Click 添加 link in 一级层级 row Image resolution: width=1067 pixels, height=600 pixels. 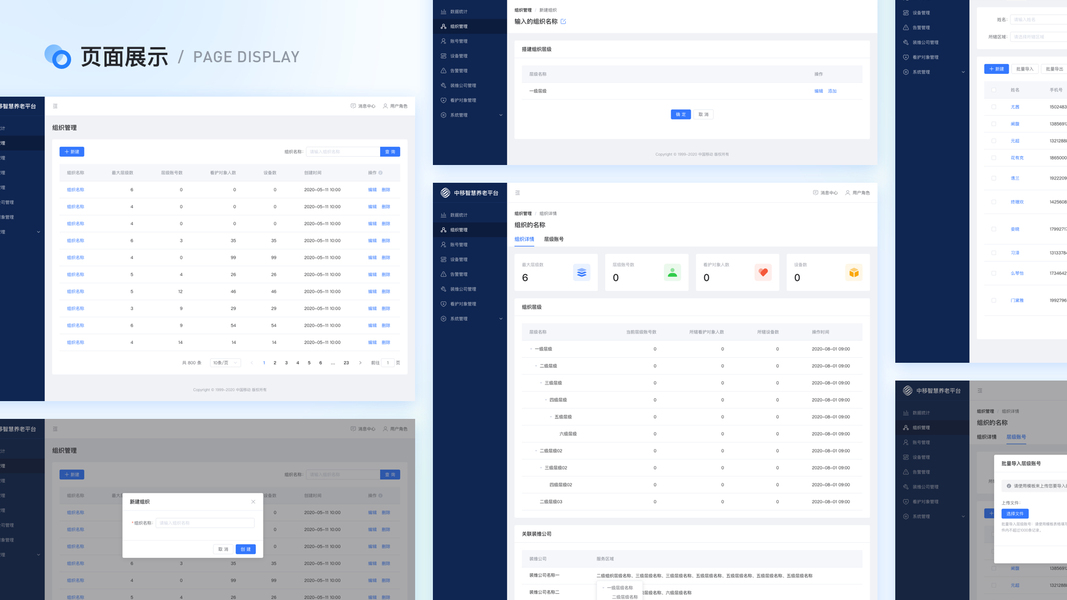tap(832, 91)
